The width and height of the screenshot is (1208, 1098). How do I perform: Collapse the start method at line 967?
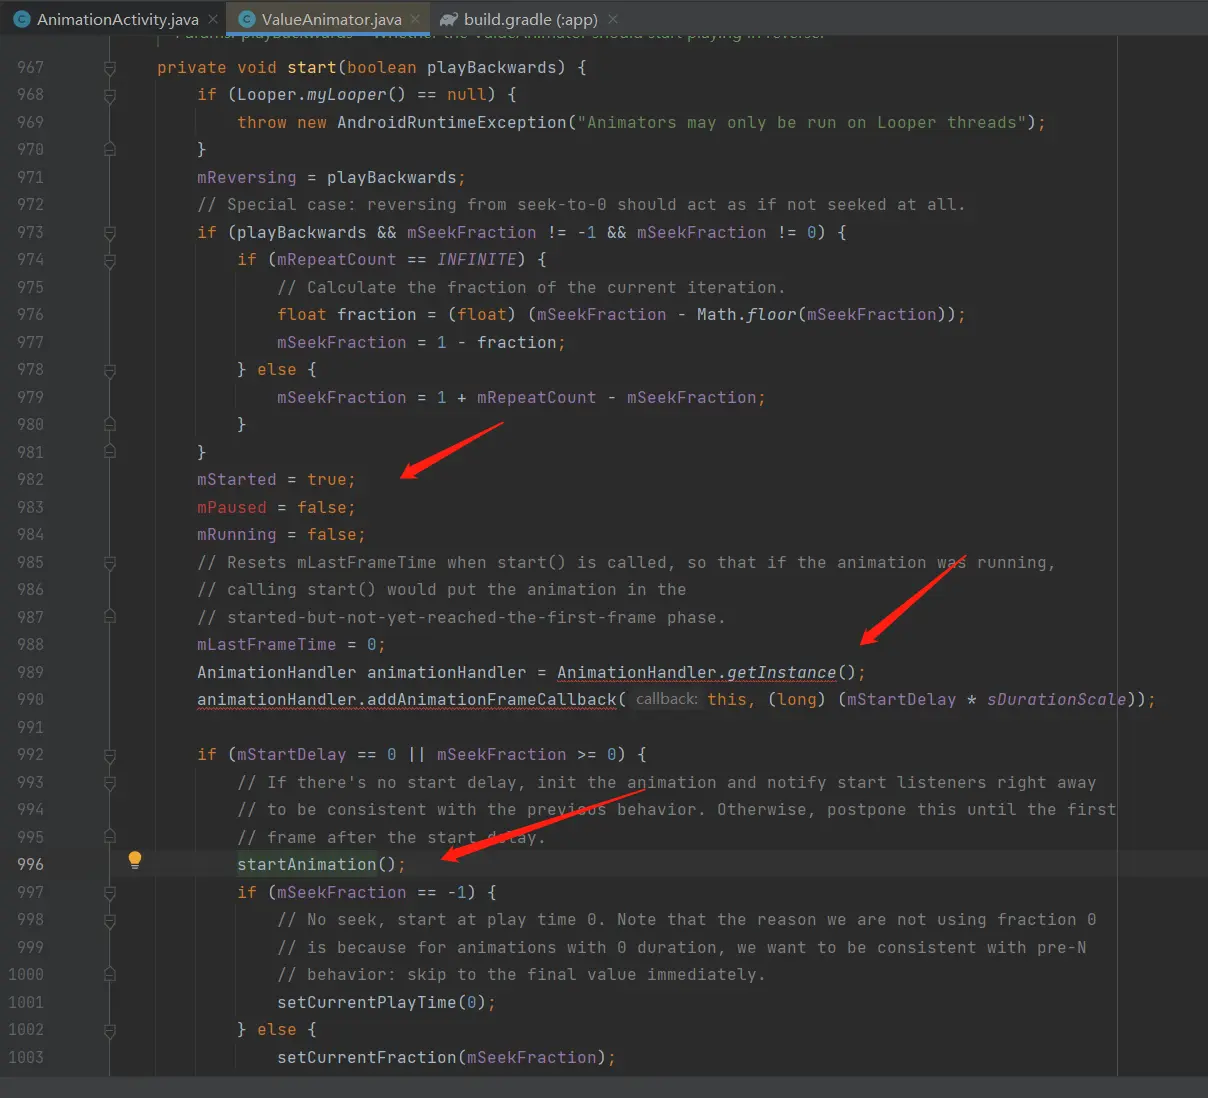click(110, 68)
